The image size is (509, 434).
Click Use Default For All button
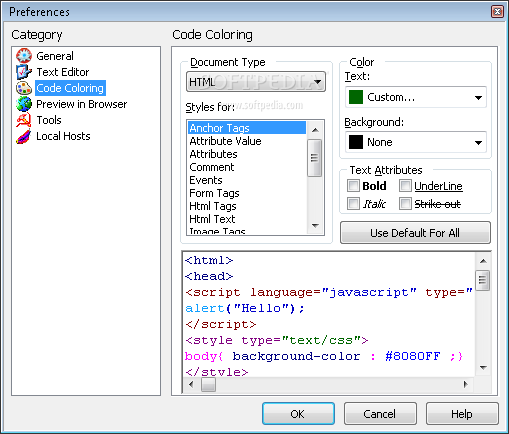[415, 233]
